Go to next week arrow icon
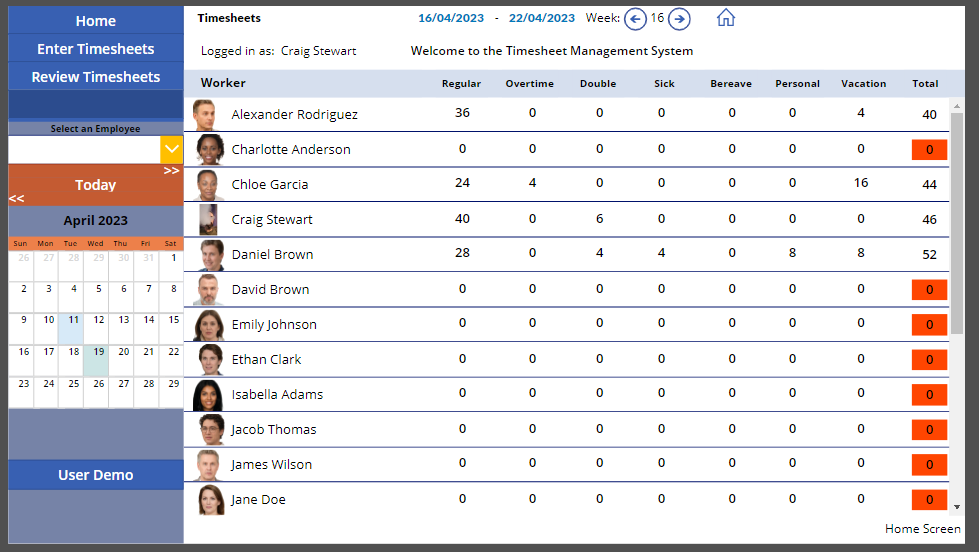 click(679, 19)
